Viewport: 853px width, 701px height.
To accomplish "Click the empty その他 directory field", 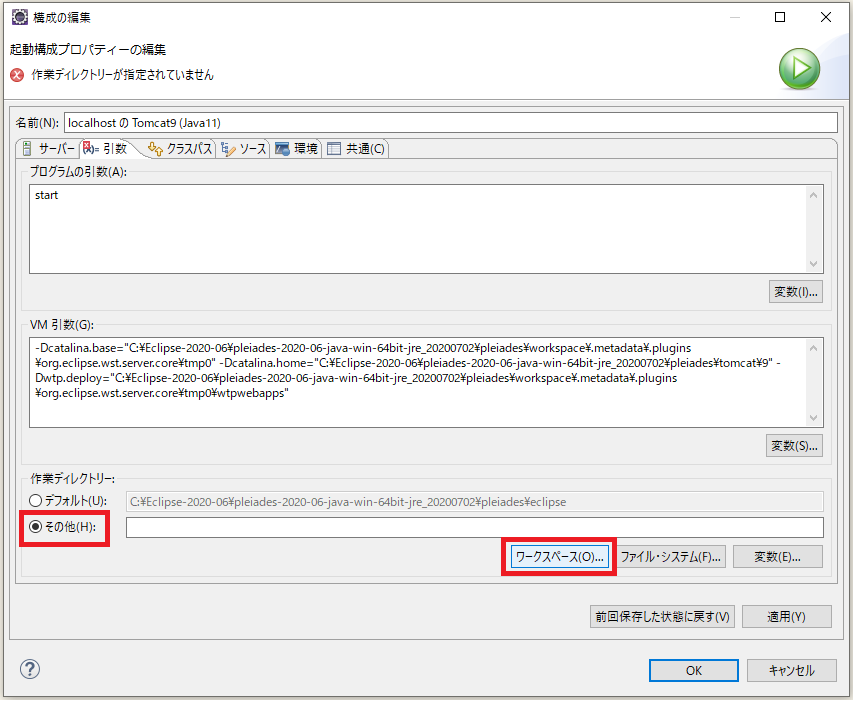I will pyautogui.click(x=474, y=528).
